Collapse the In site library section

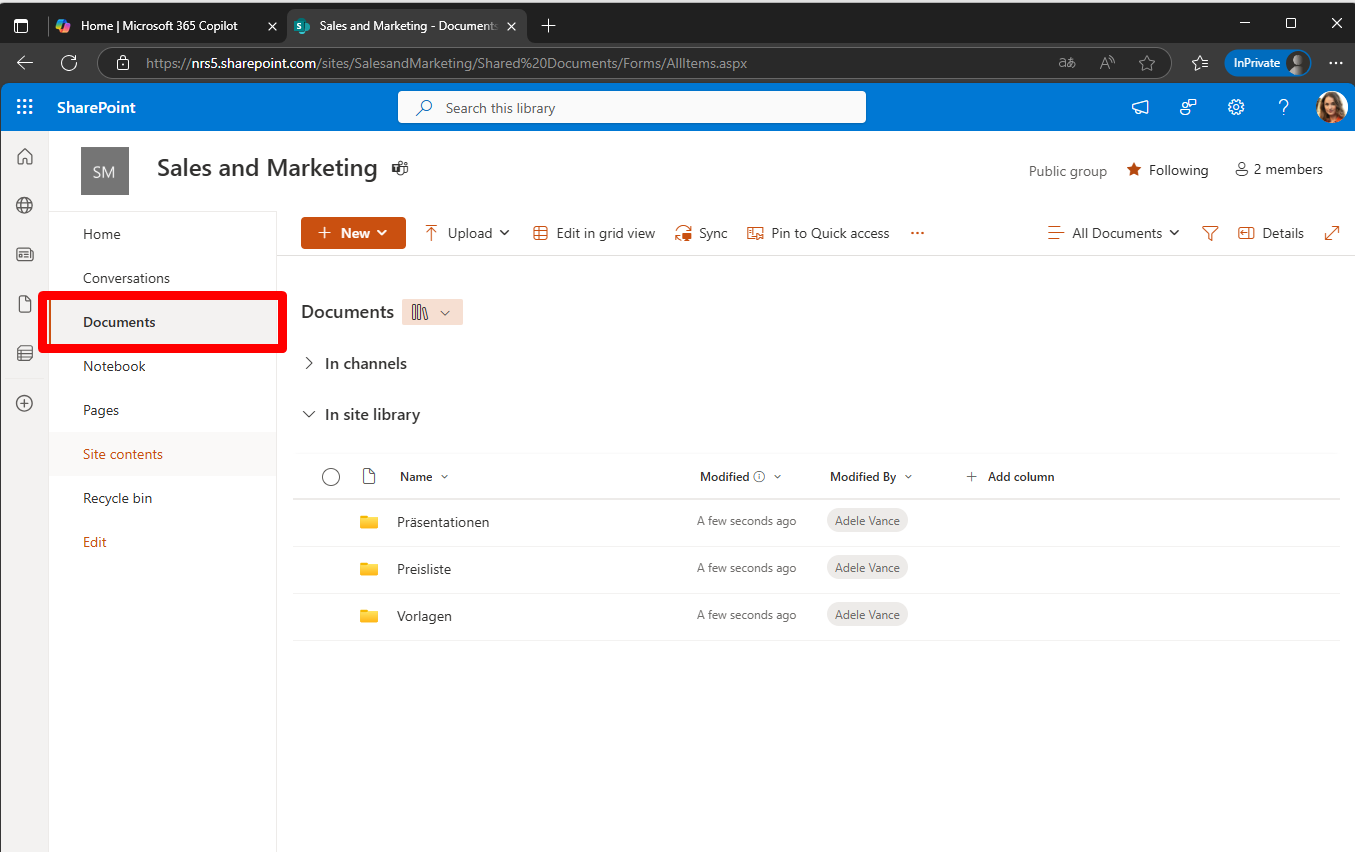pos(309,415)
